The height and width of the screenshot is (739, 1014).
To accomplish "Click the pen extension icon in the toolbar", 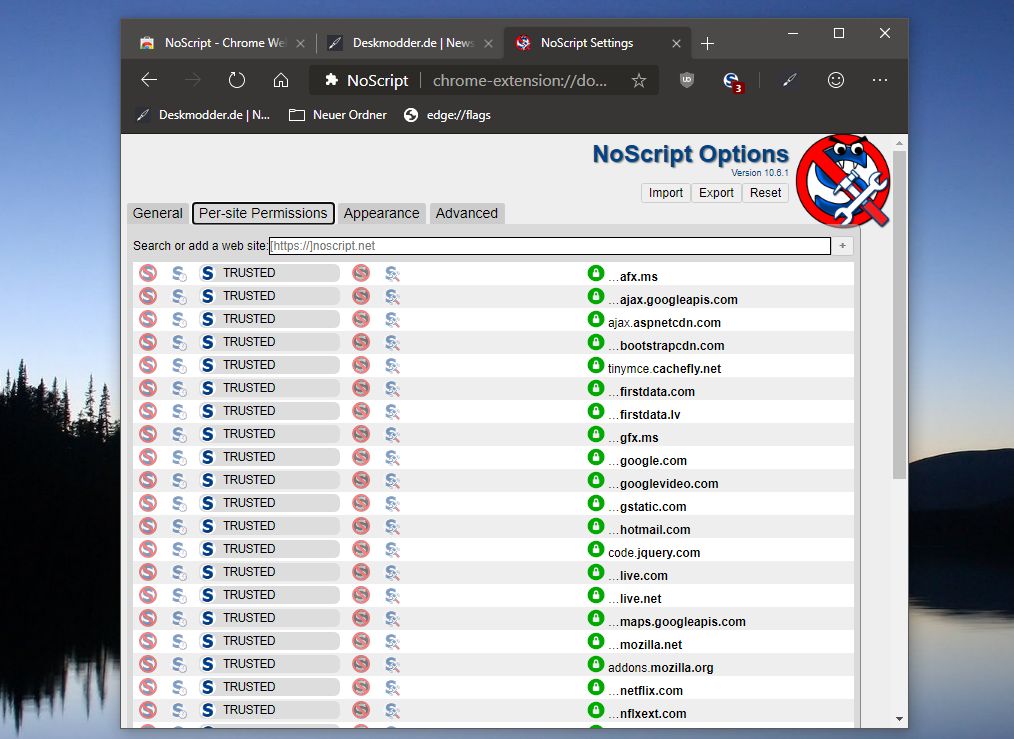I will pyautogui.click(x=790, y=80).
